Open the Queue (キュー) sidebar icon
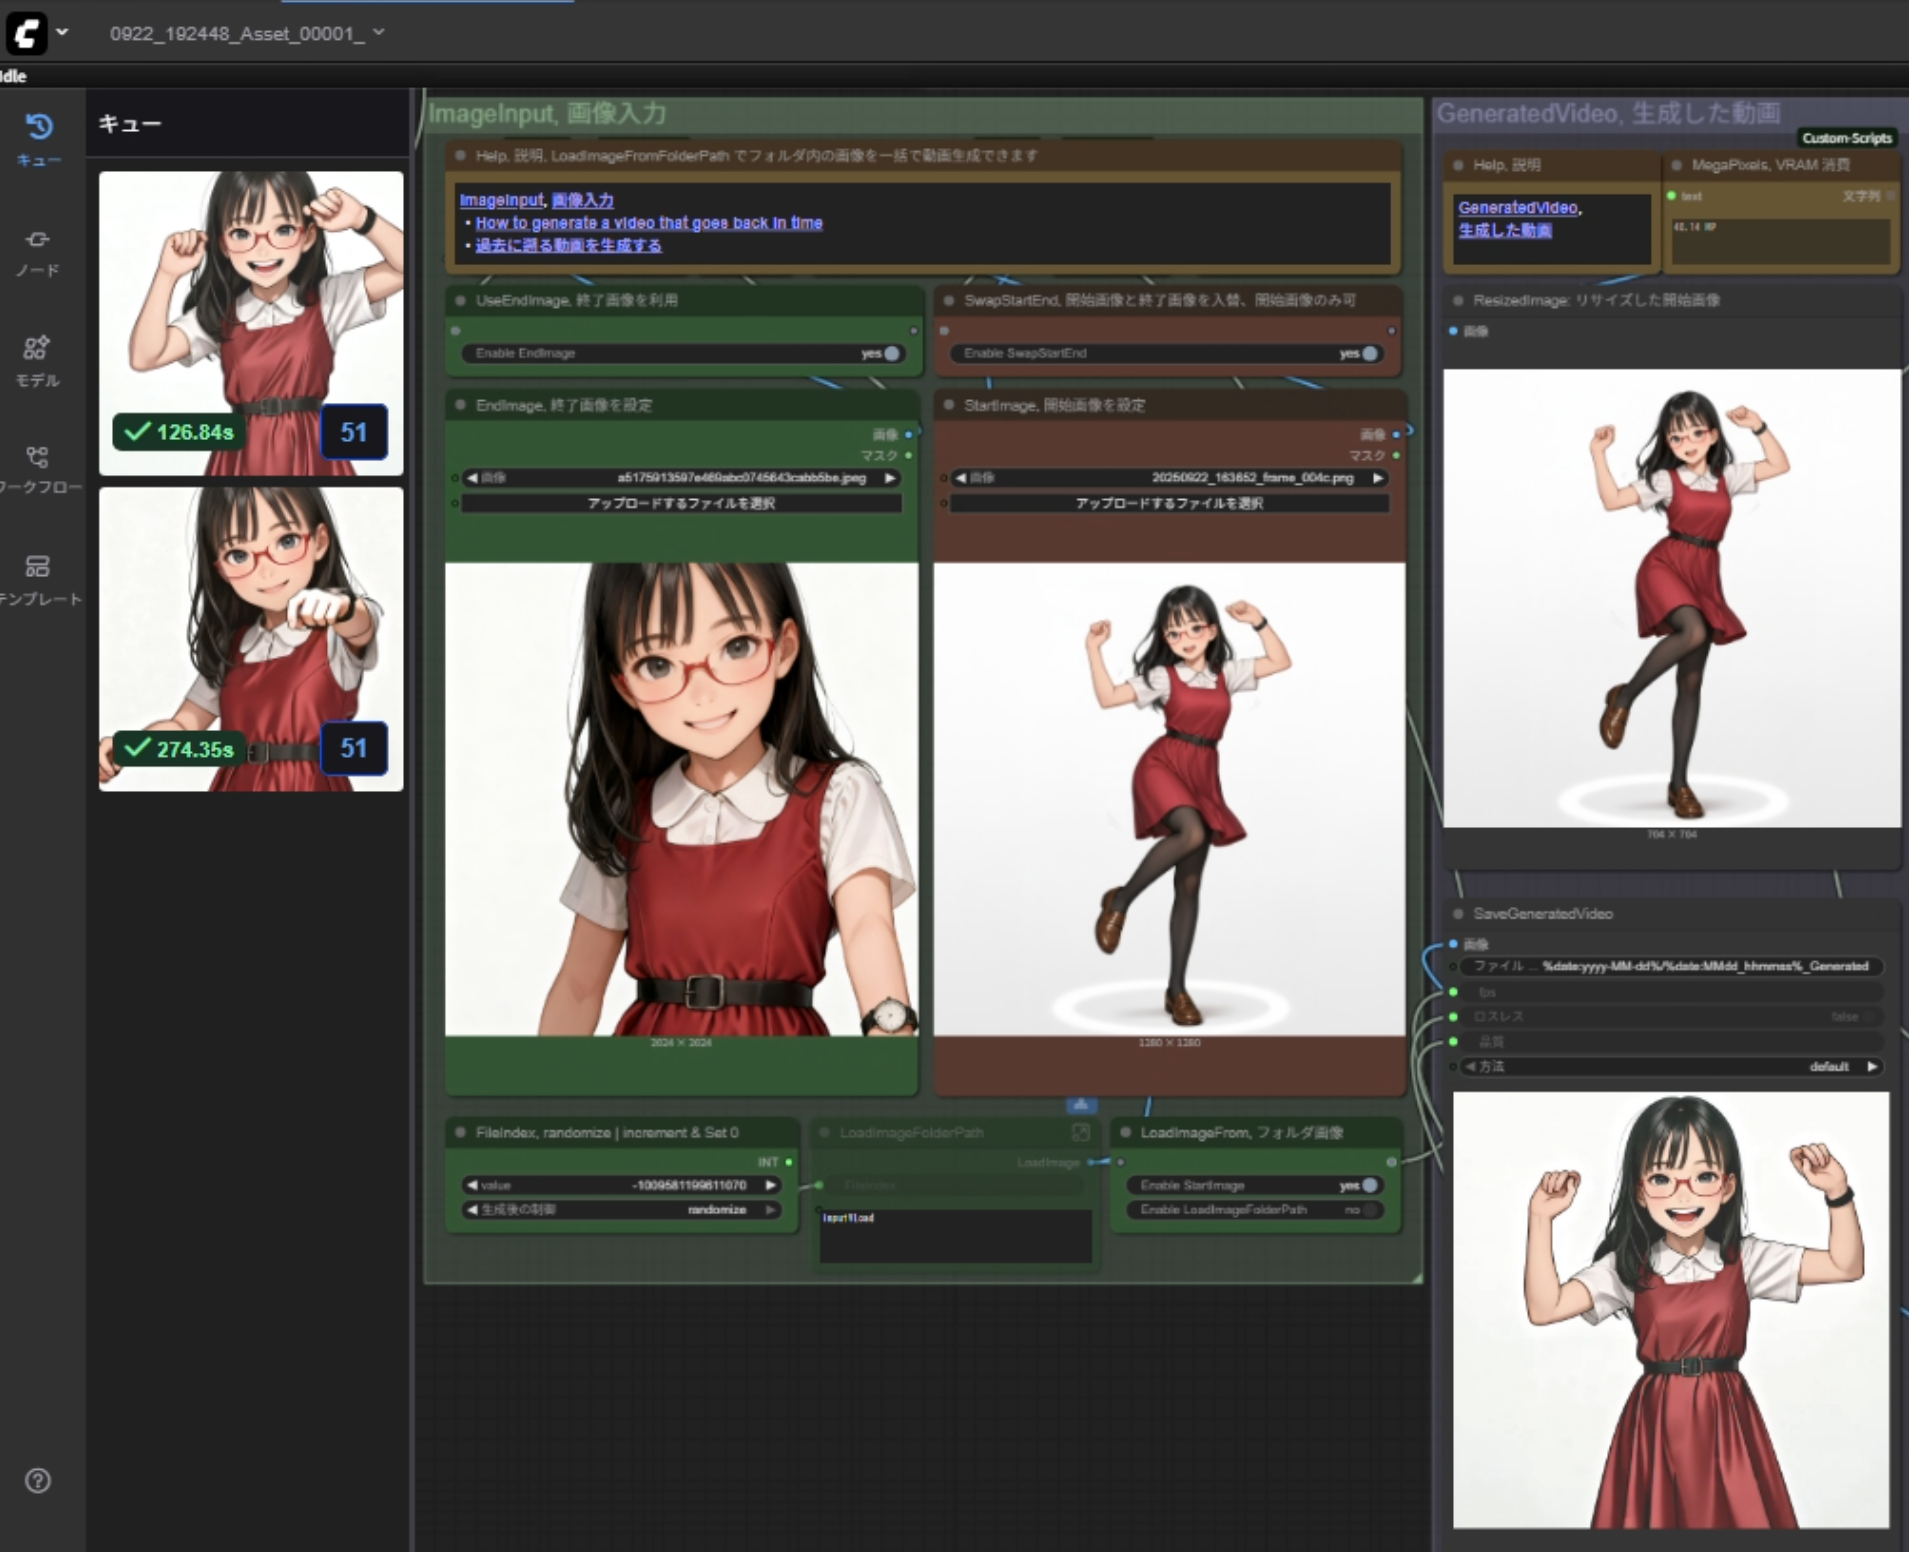The width and height of the screenshot is (1909, 1552). (x=38, y=128)
